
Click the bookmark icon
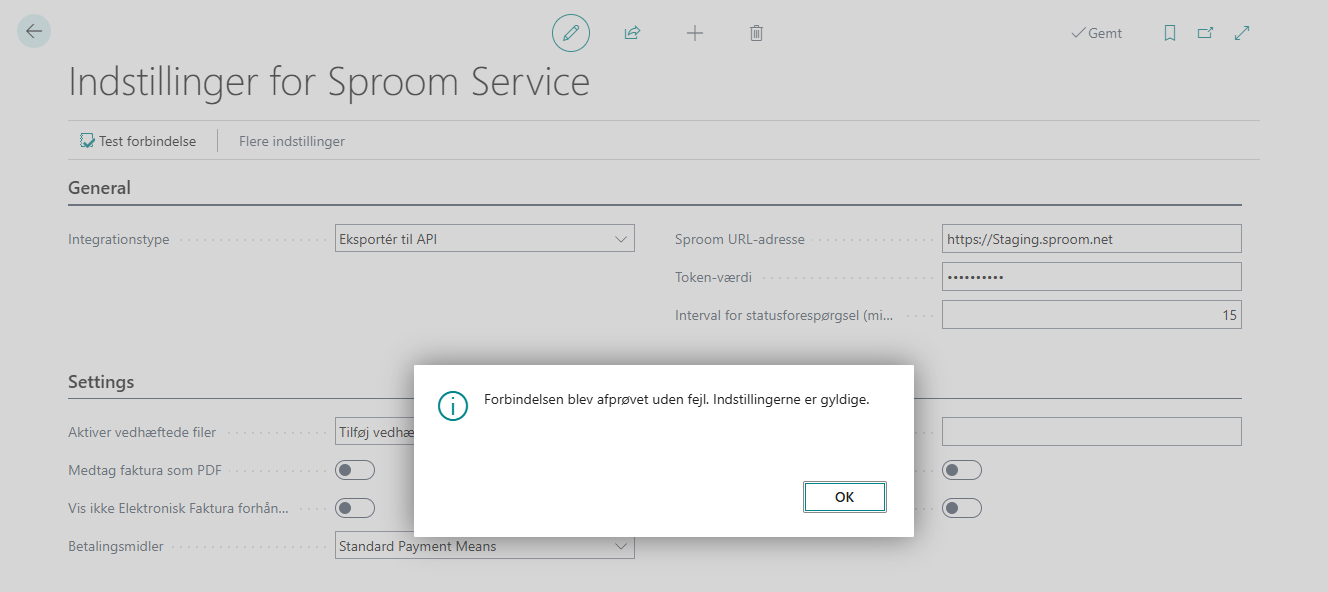1170,33
